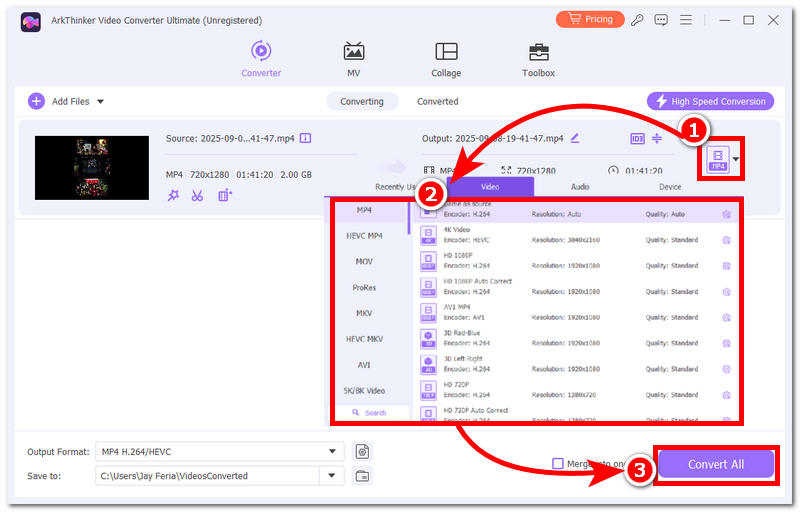This screenshot has height=512, width=800.
Task: Expand the Output Format dropdown
Action: [332, 452]
